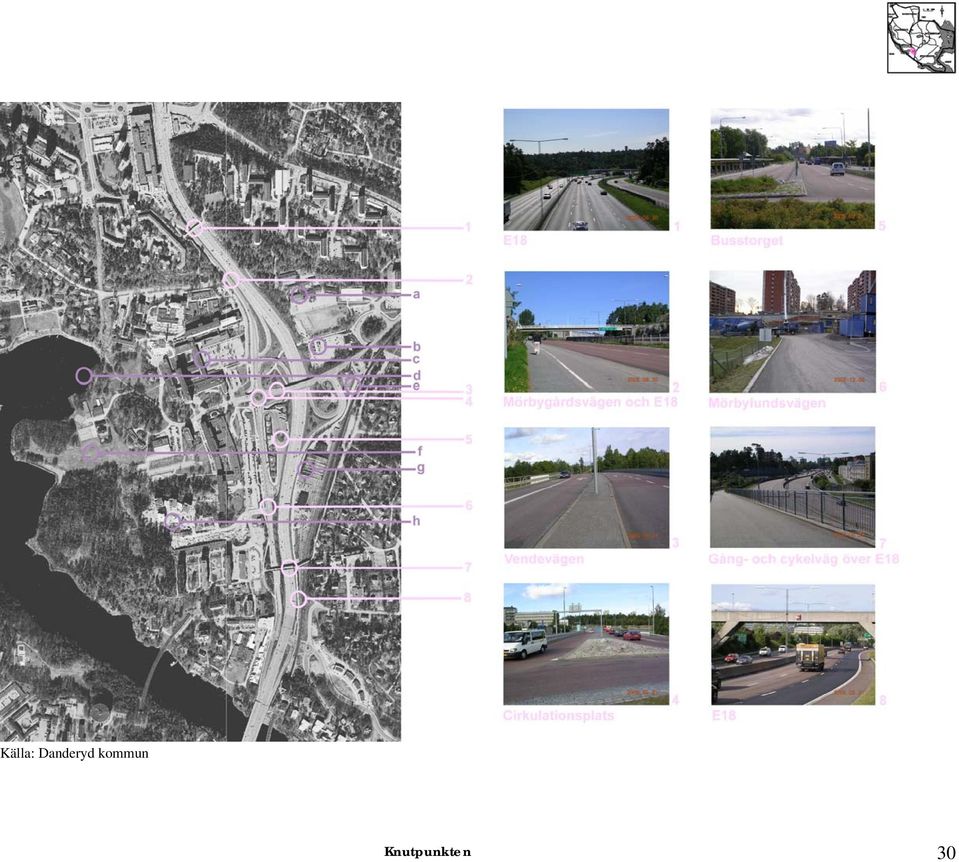The width and height of the screenshot is (959, 862).
Task: Click the circle marker for map location g
Action: coord(306,469)
